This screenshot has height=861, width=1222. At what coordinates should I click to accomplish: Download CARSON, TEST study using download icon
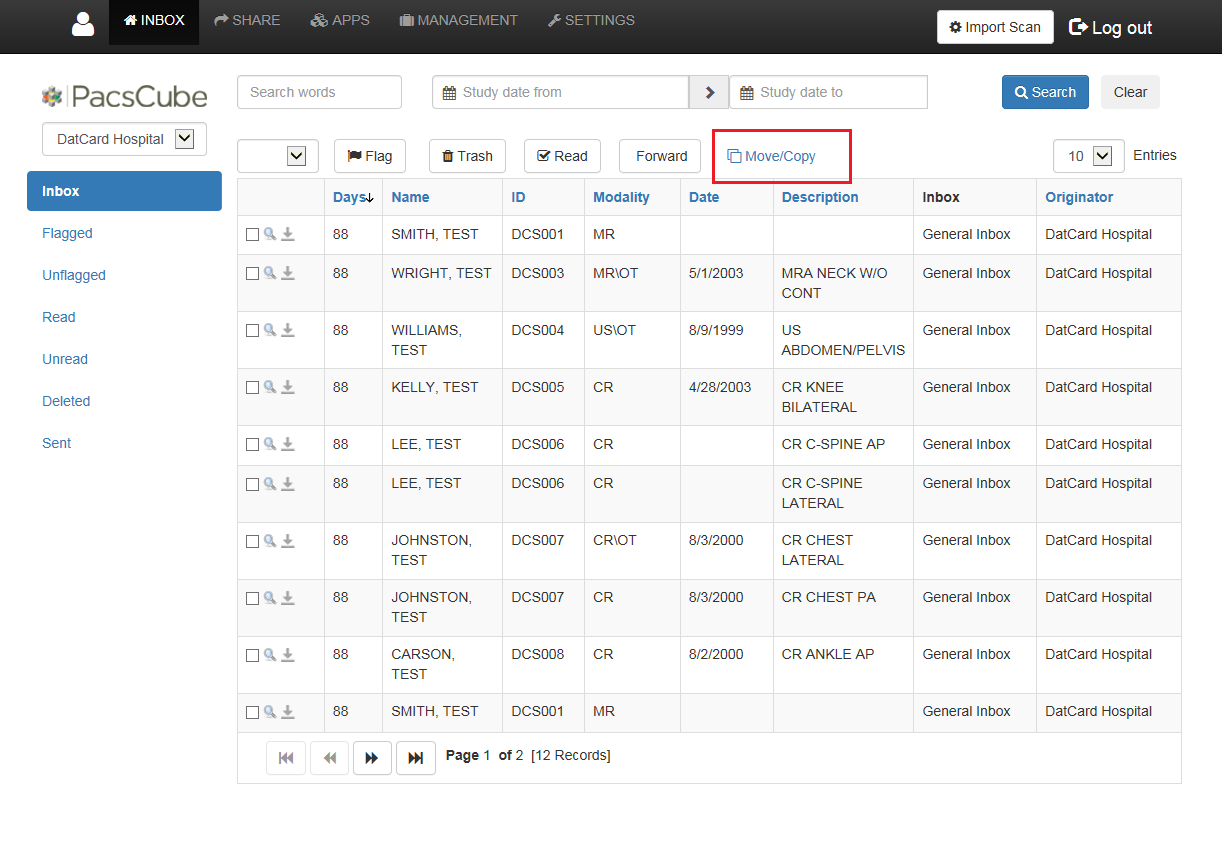tap(288, 654)
